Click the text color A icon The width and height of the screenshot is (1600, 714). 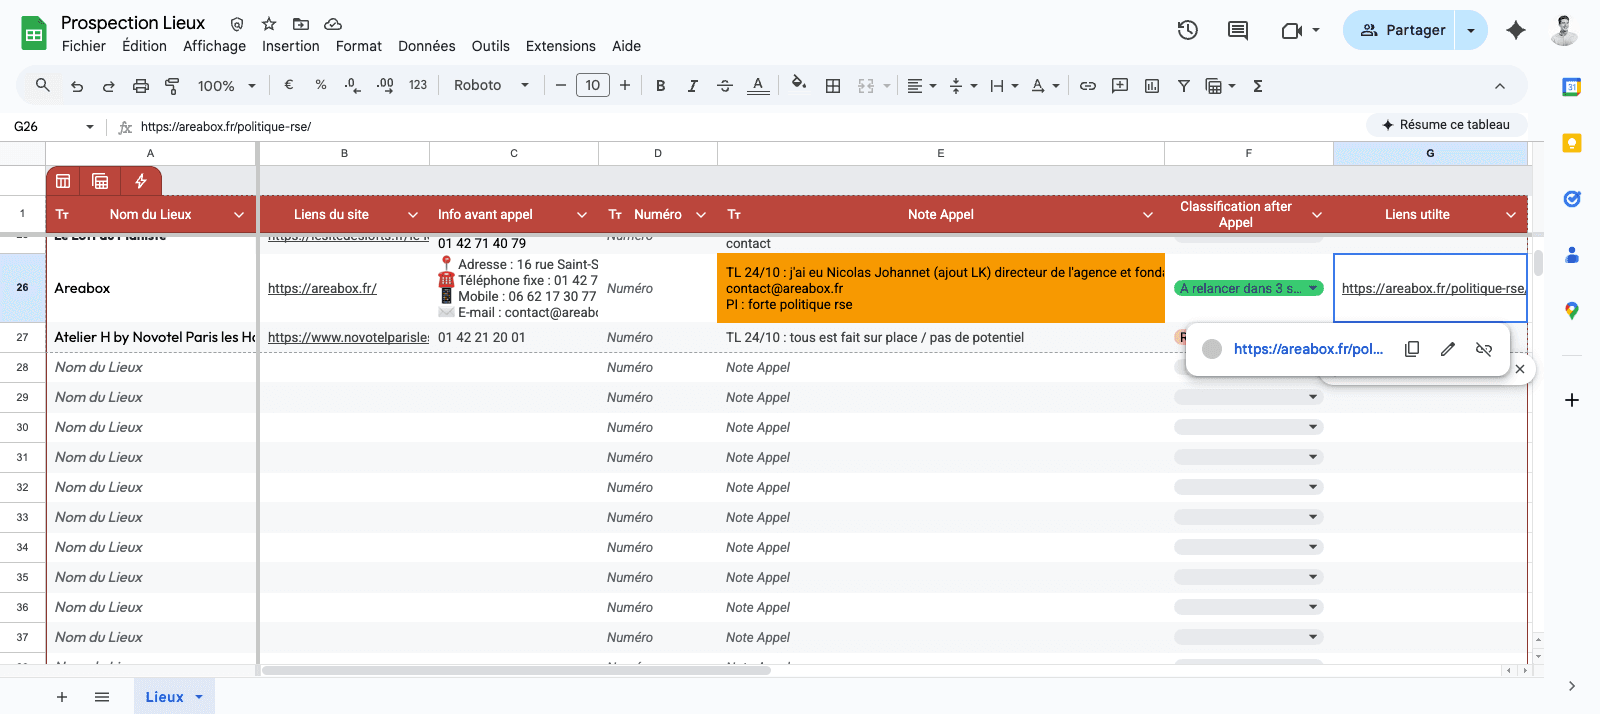coord(758,86)
